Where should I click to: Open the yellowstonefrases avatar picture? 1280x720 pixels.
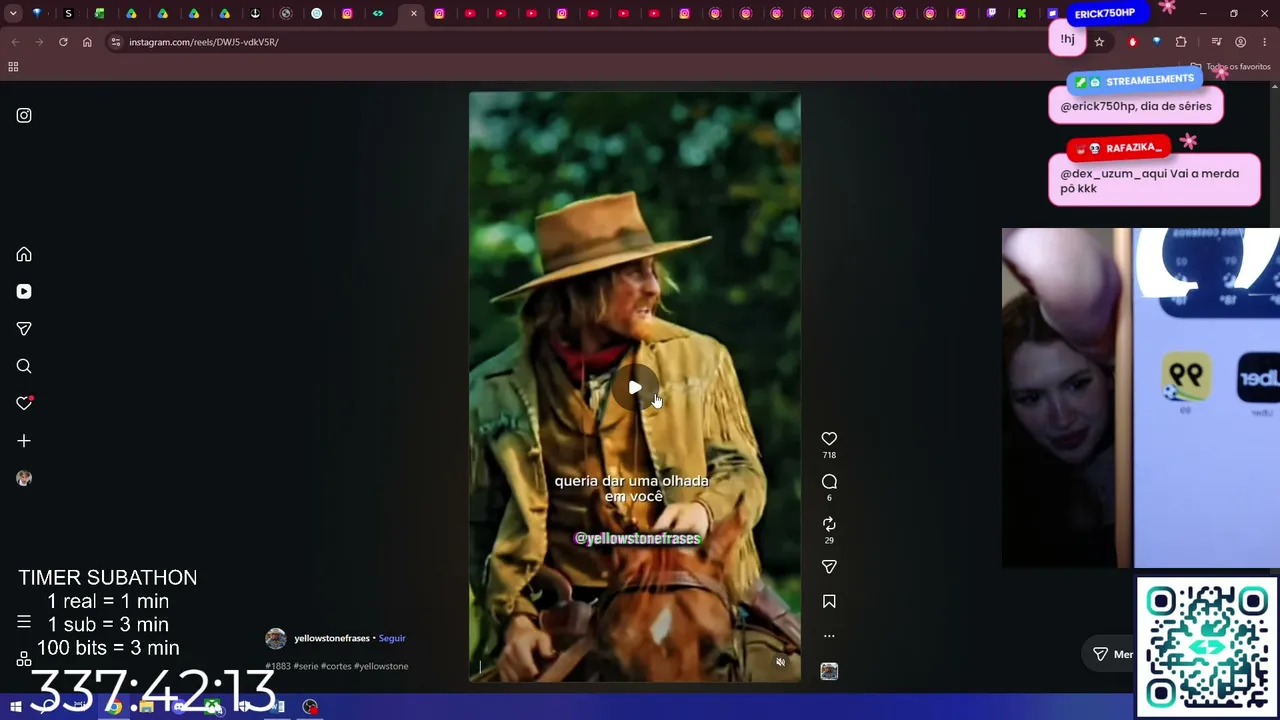276,638
